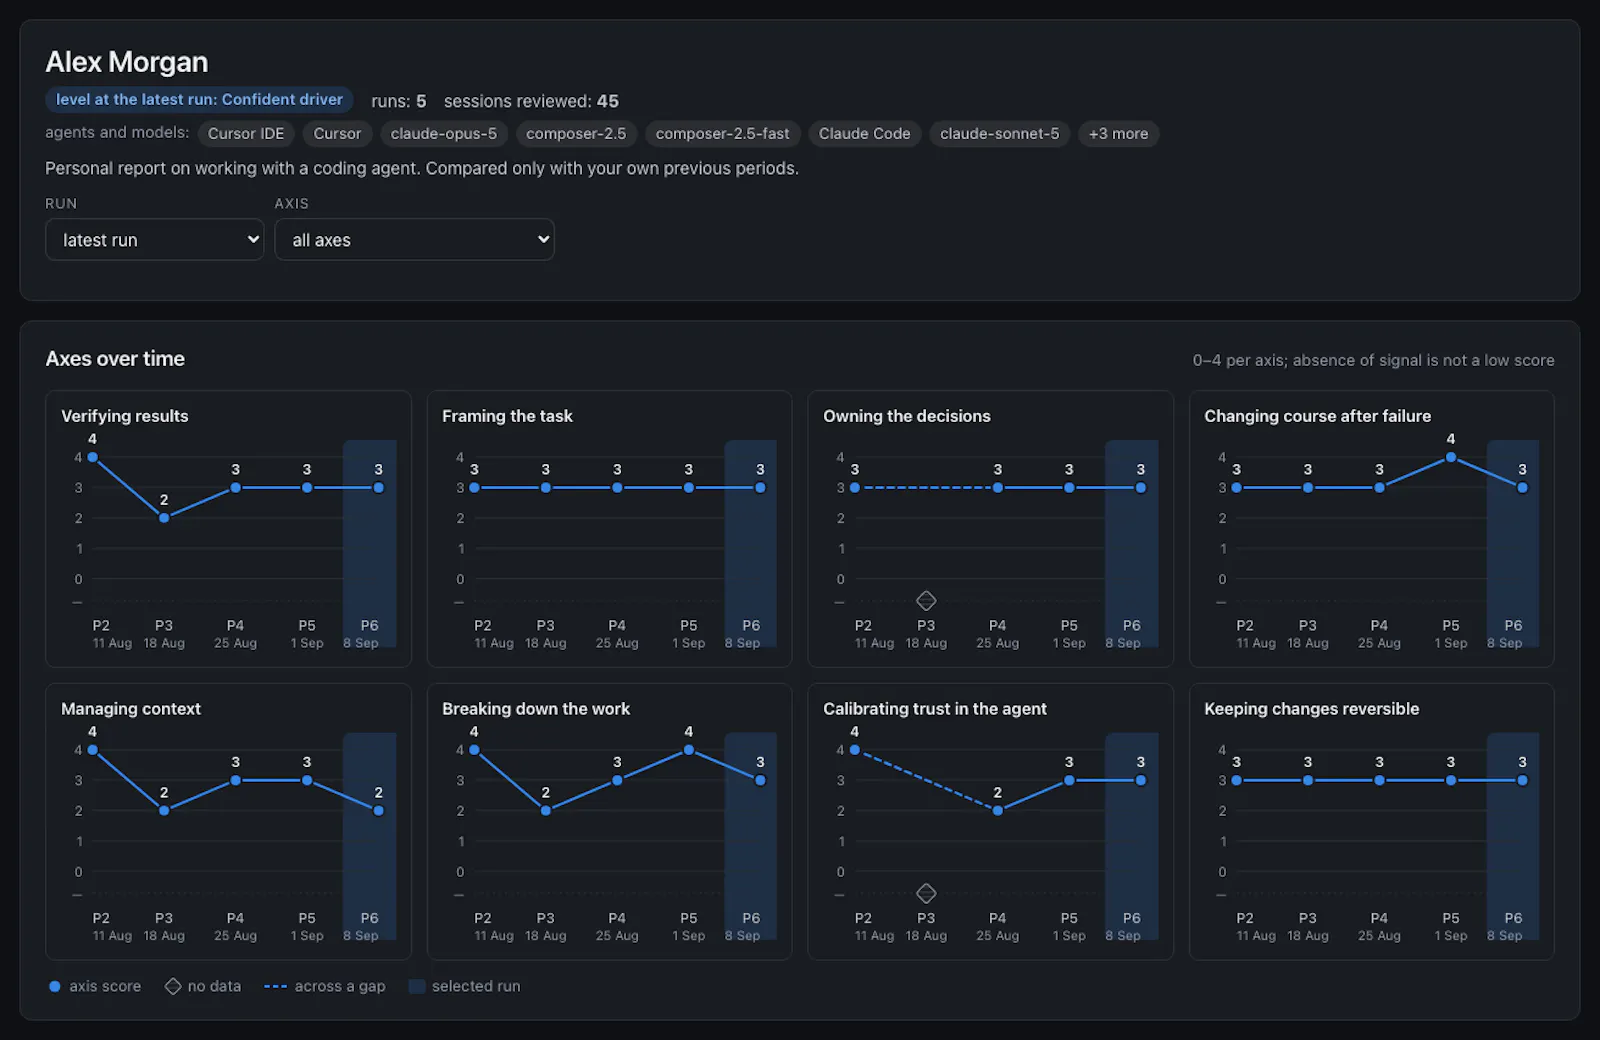Click the composer-2.5 model tag
Screen dimensions: 1600x1040
(x=576, y=134)
